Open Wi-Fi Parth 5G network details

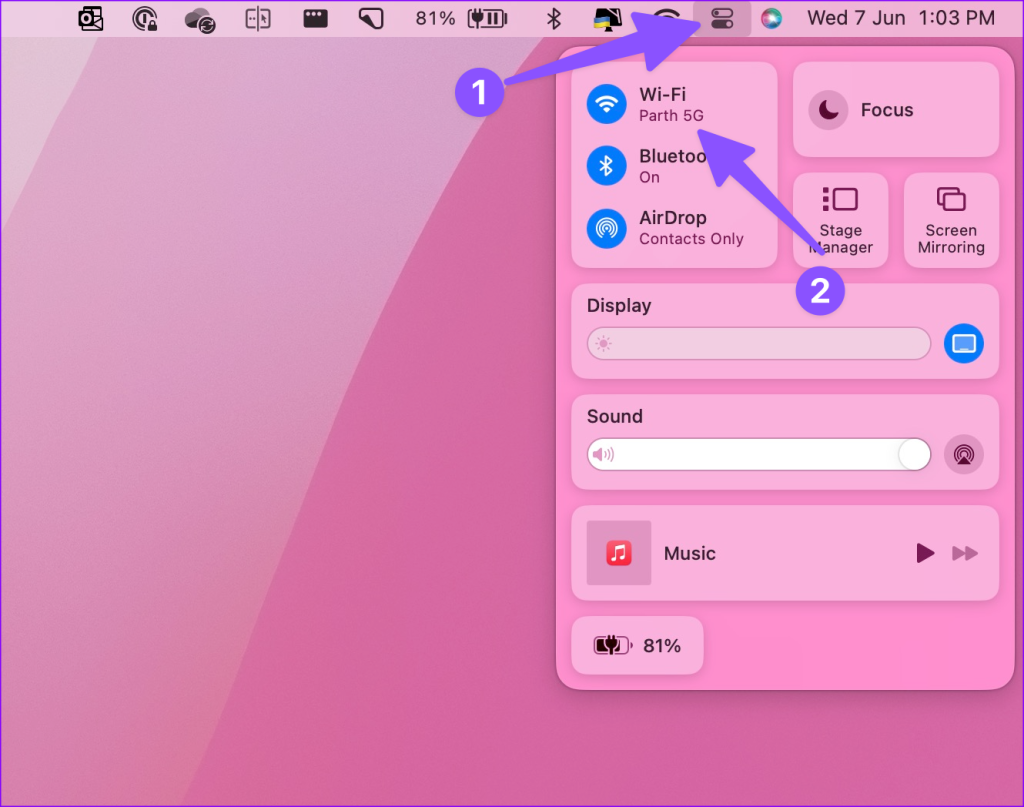671,104
